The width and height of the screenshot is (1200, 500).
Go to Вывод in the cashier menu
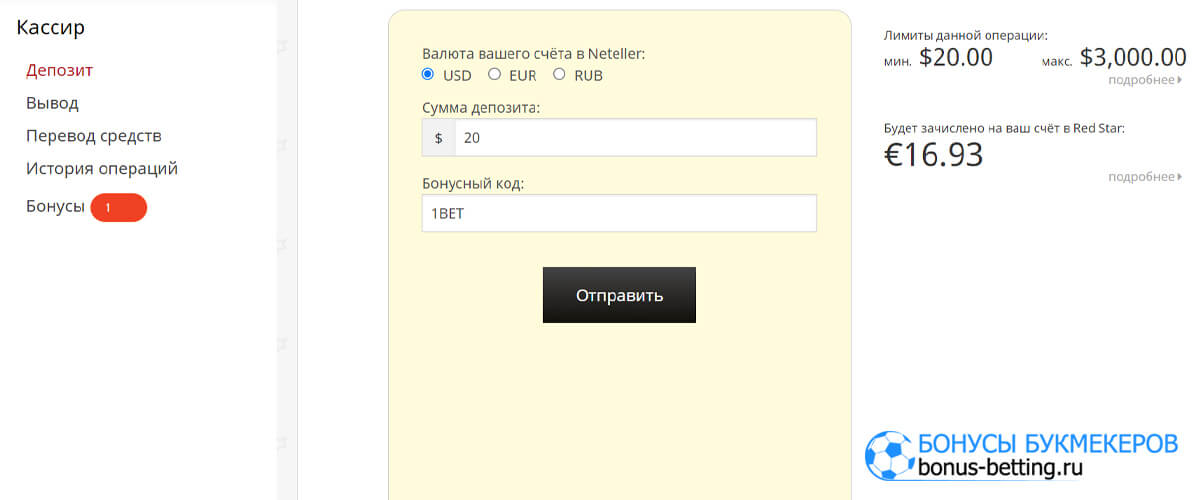click(x=52, y=103)
